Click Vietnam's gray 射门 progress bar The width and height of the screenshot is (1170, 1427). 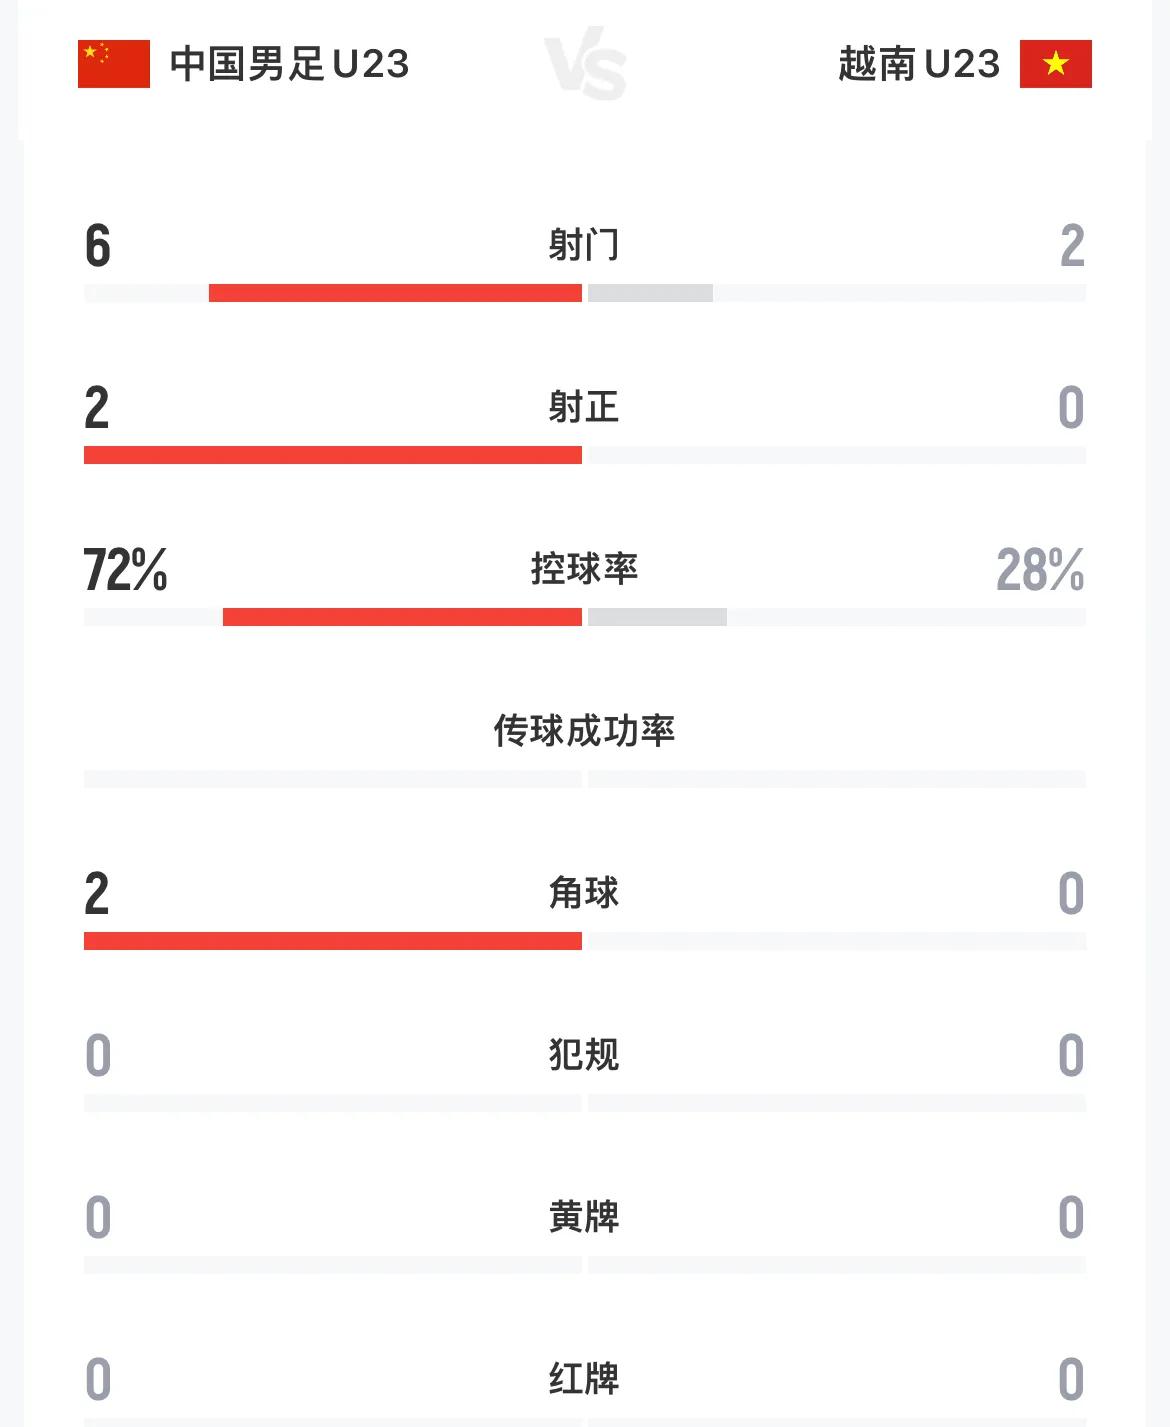point(650,293)
